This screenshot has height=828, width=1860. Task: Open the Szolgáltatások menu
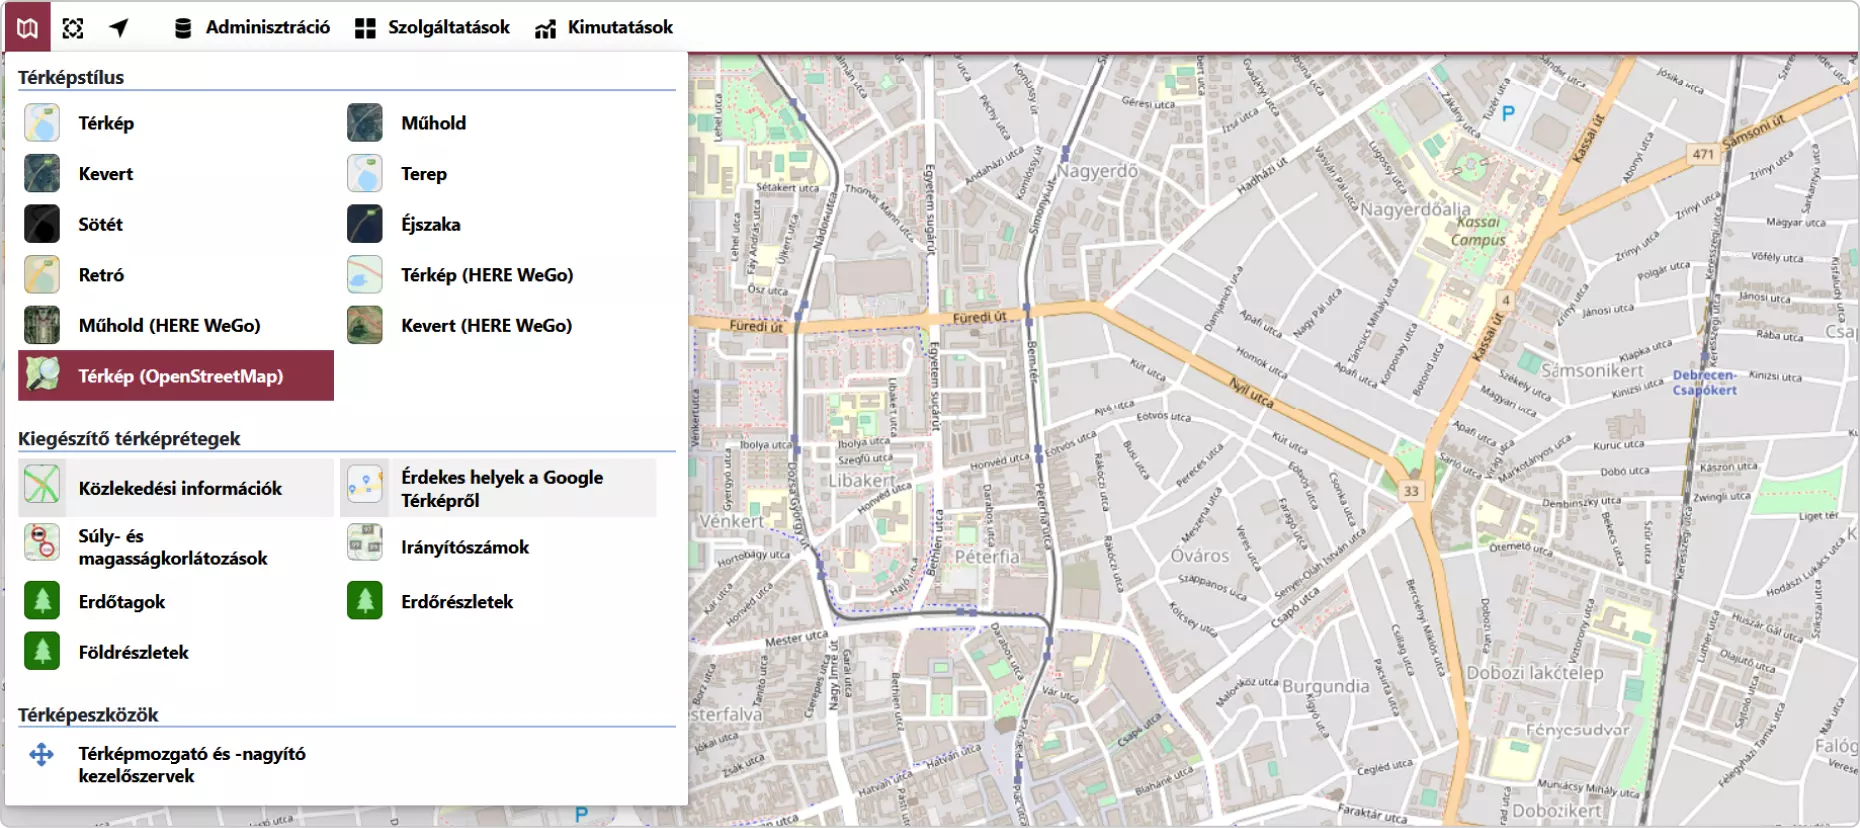[x=432, y=27]
